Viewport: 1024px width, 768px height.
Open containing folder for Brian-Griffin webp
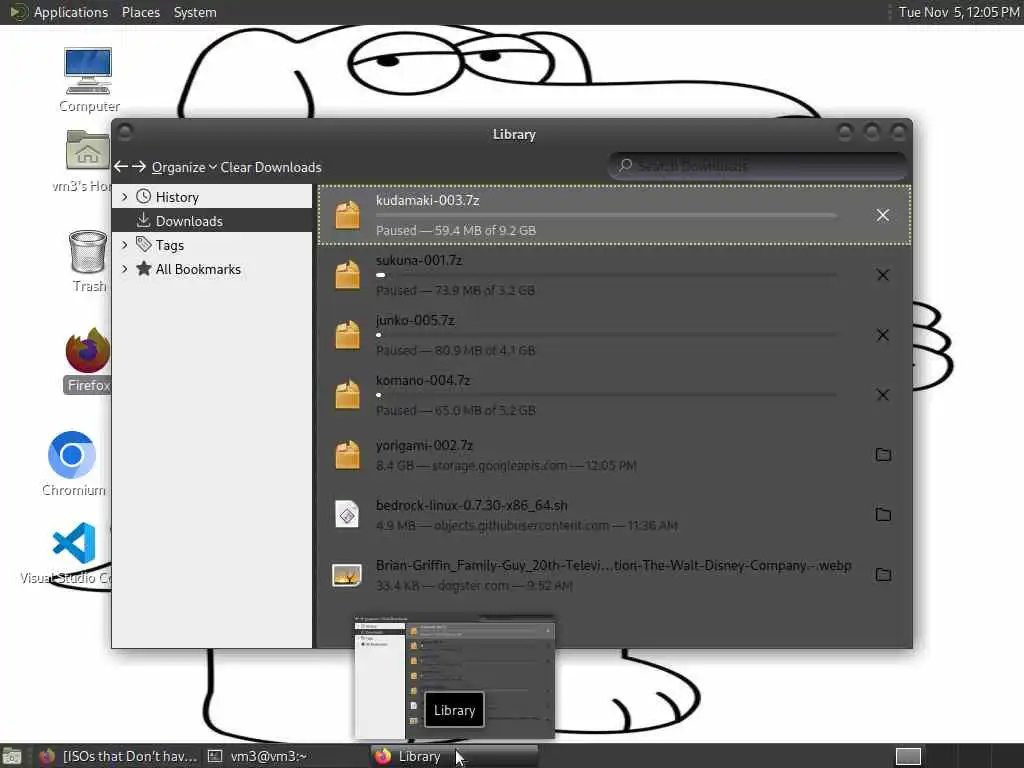[x=883, y=575]
